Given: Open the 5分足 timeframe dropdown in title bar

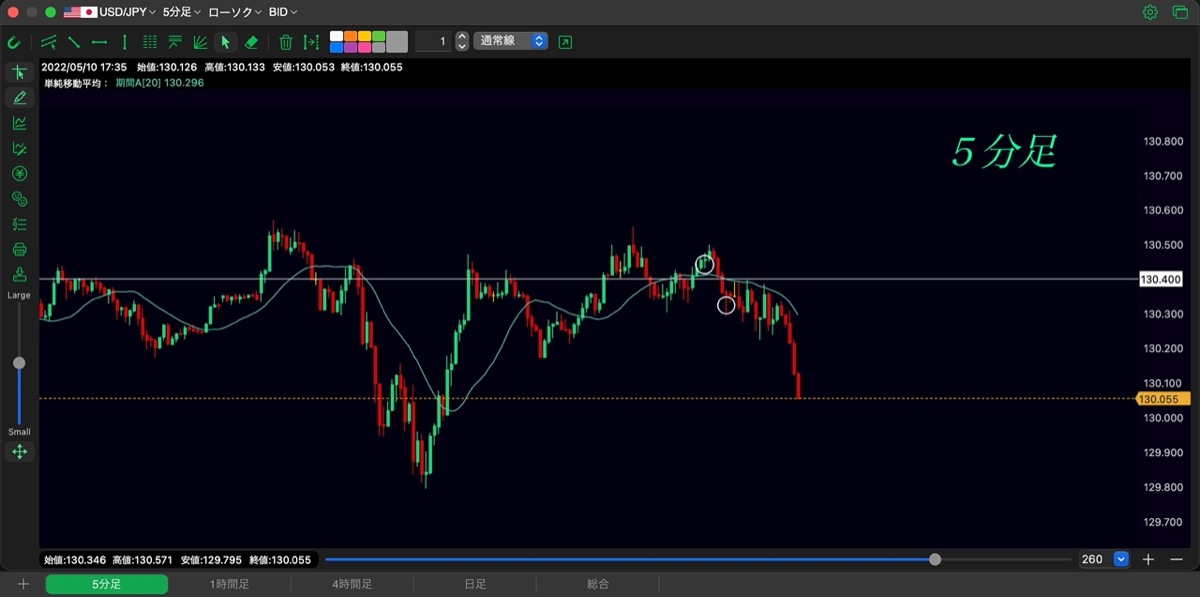Looking at the screenshot, I should click(x=182, y=12).
